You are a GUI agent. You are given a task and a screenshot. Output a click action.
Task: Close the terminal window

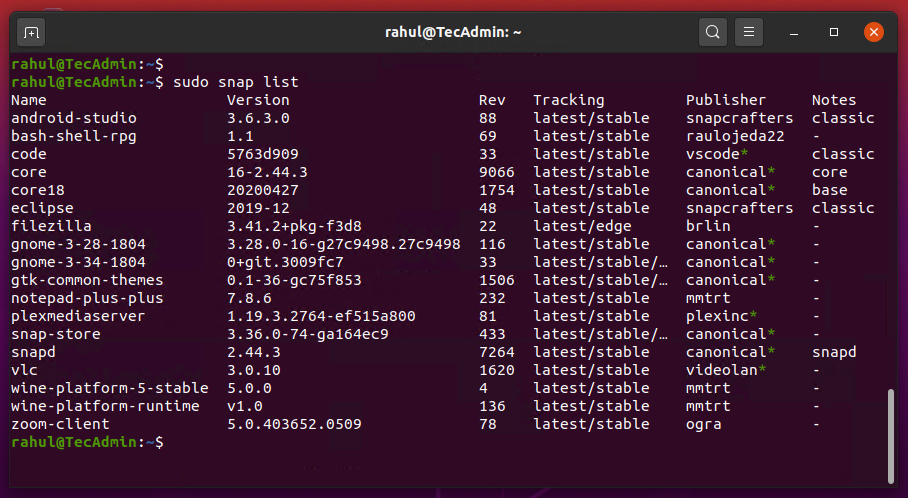(874, 32)
